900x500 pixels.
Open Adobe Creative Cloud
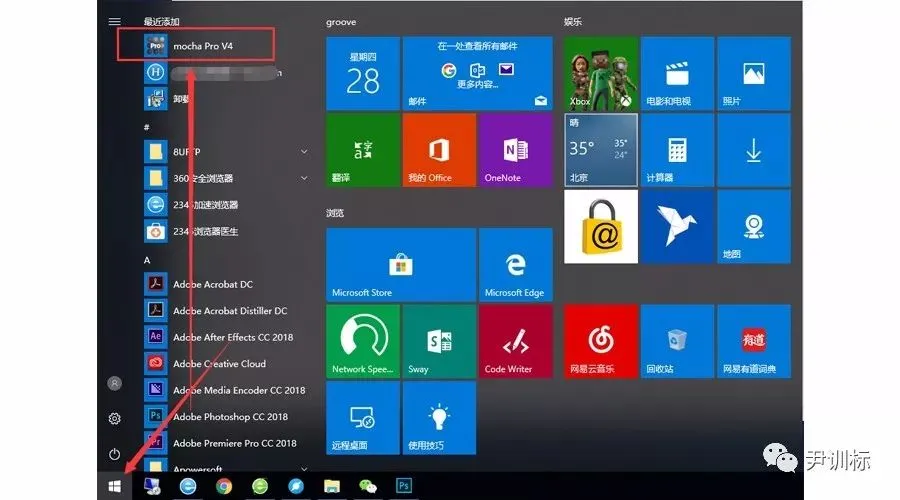(x=227, y=363)
